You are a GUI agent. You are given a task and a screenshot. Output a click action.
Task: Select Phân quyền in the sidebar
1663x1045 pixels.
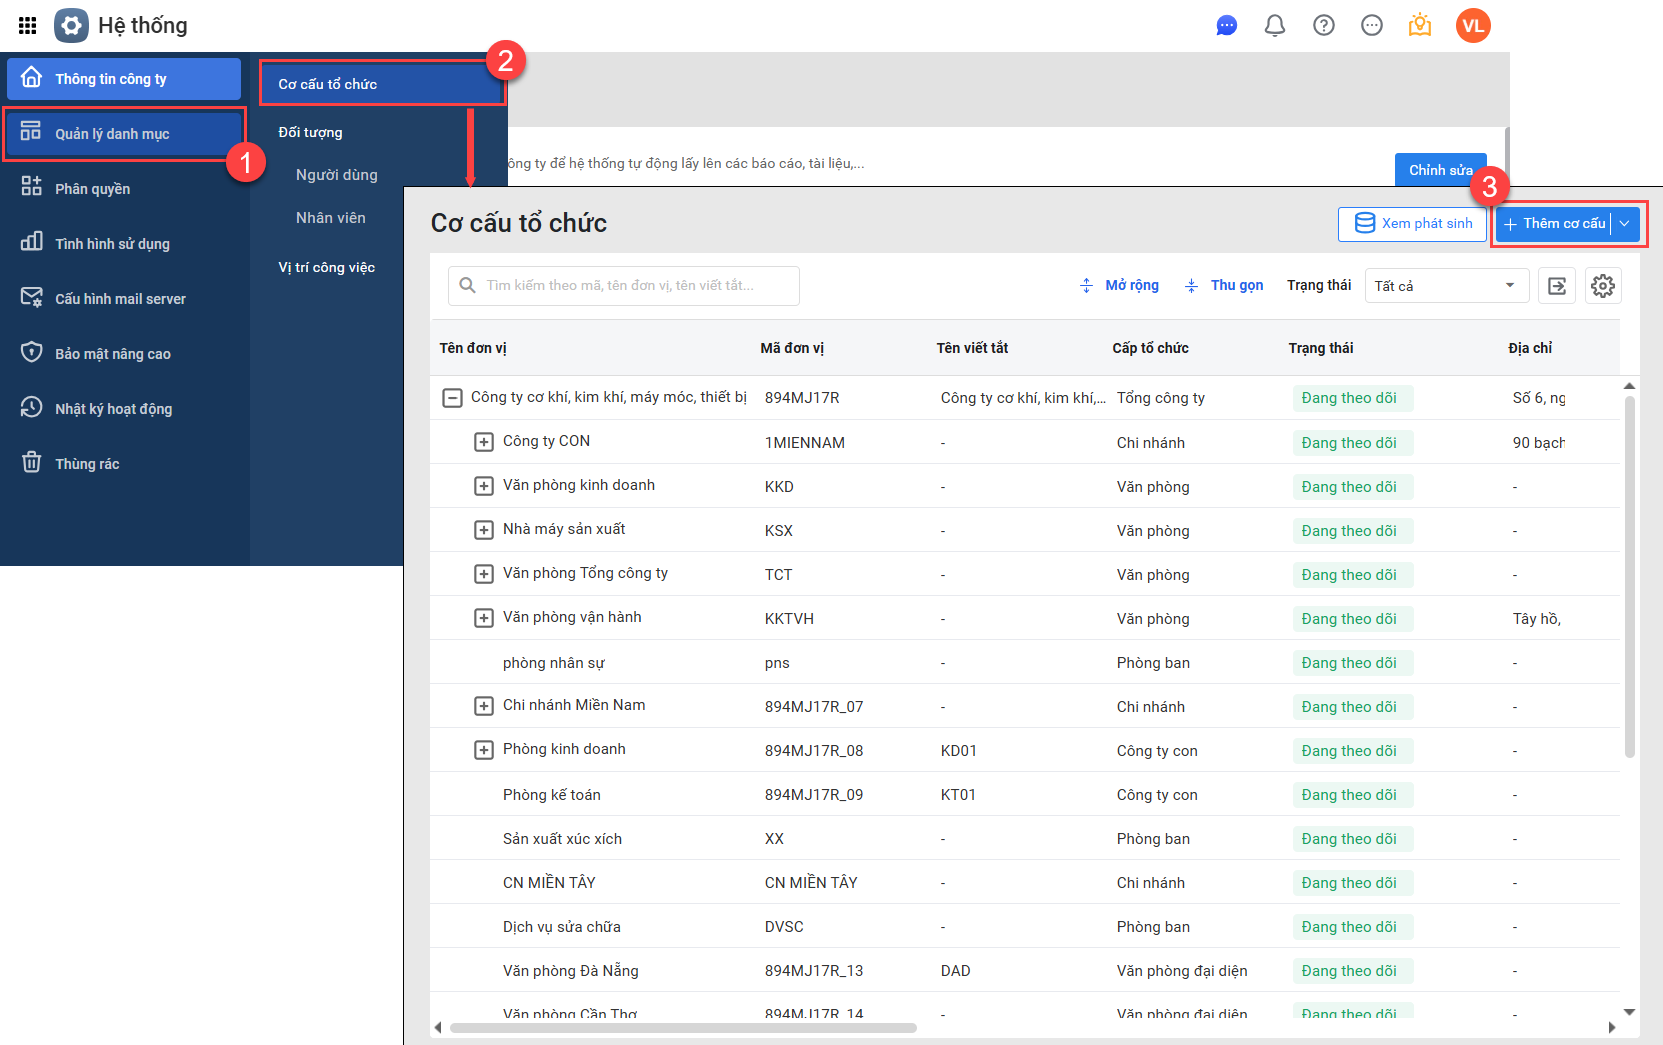93,189
